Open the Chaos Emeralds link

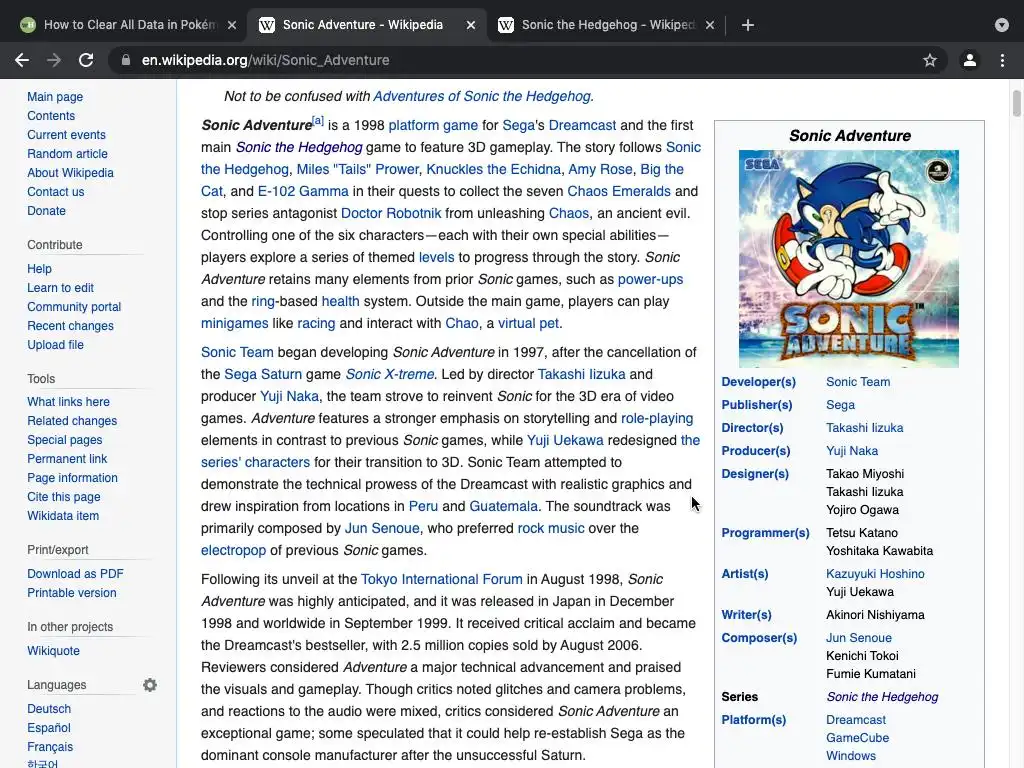[x=618, y=191]
